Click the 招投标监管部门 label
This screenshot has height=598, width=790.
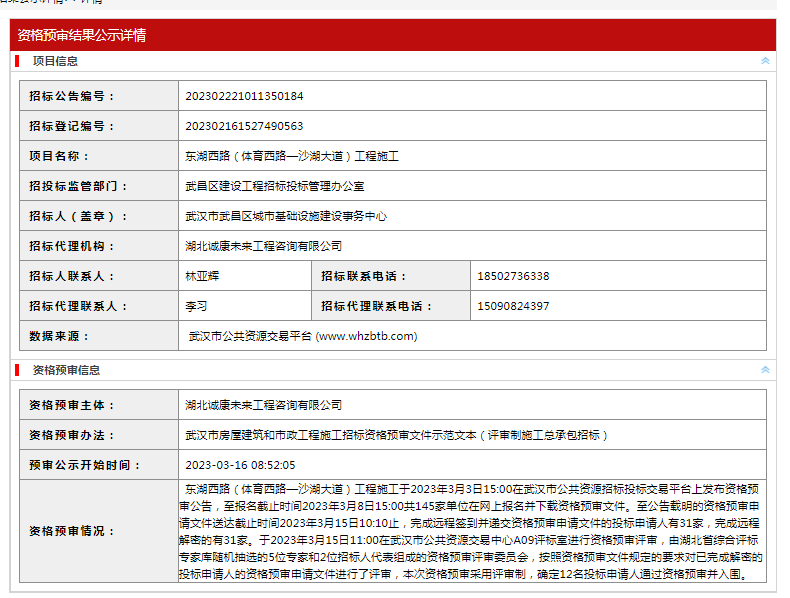coord(79,186)
